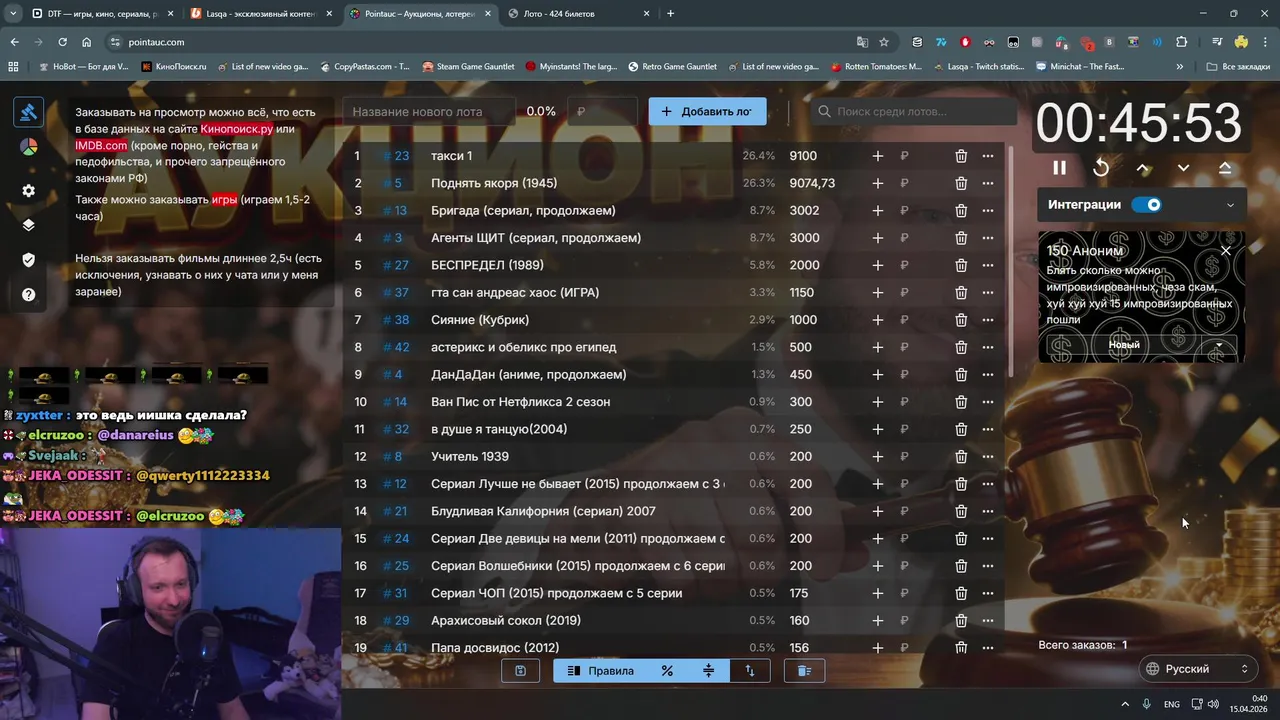Toggle the Интеграции switch
1280x720 pixels.
click(1146, 205)
